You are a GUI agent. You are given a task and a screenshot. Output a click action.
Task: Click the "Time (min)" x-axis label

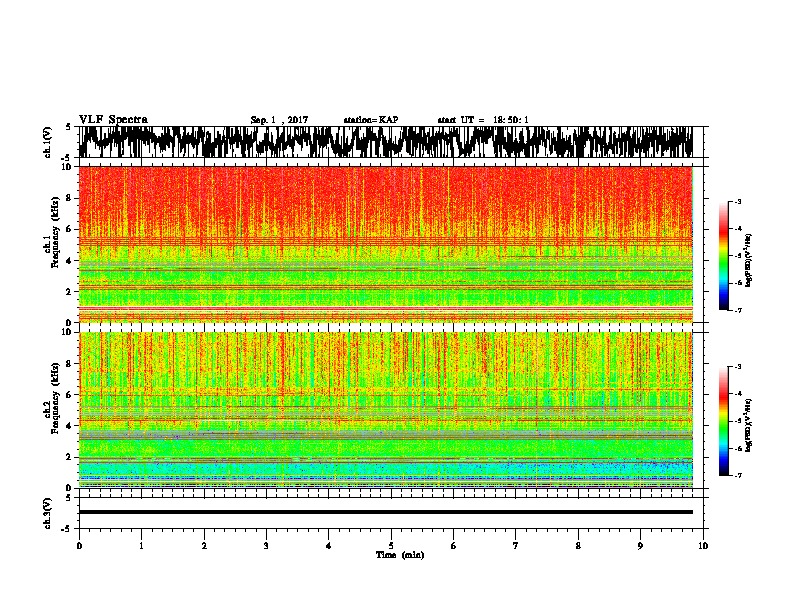coord(400,555)
